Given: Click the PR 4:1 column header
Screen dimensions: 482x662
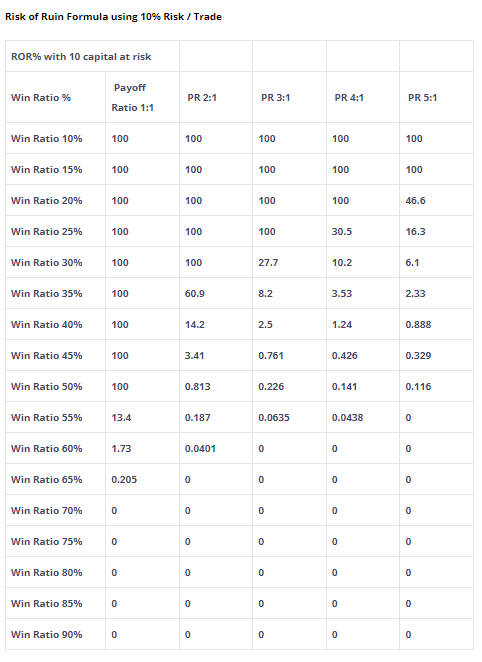Looking at the screenshot, I should pyautogui.click(x=363, y=97).
